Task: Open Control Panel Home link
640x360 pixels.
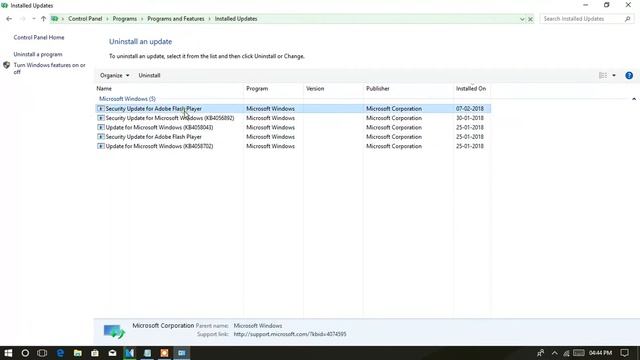Action: tap(39, 38)
